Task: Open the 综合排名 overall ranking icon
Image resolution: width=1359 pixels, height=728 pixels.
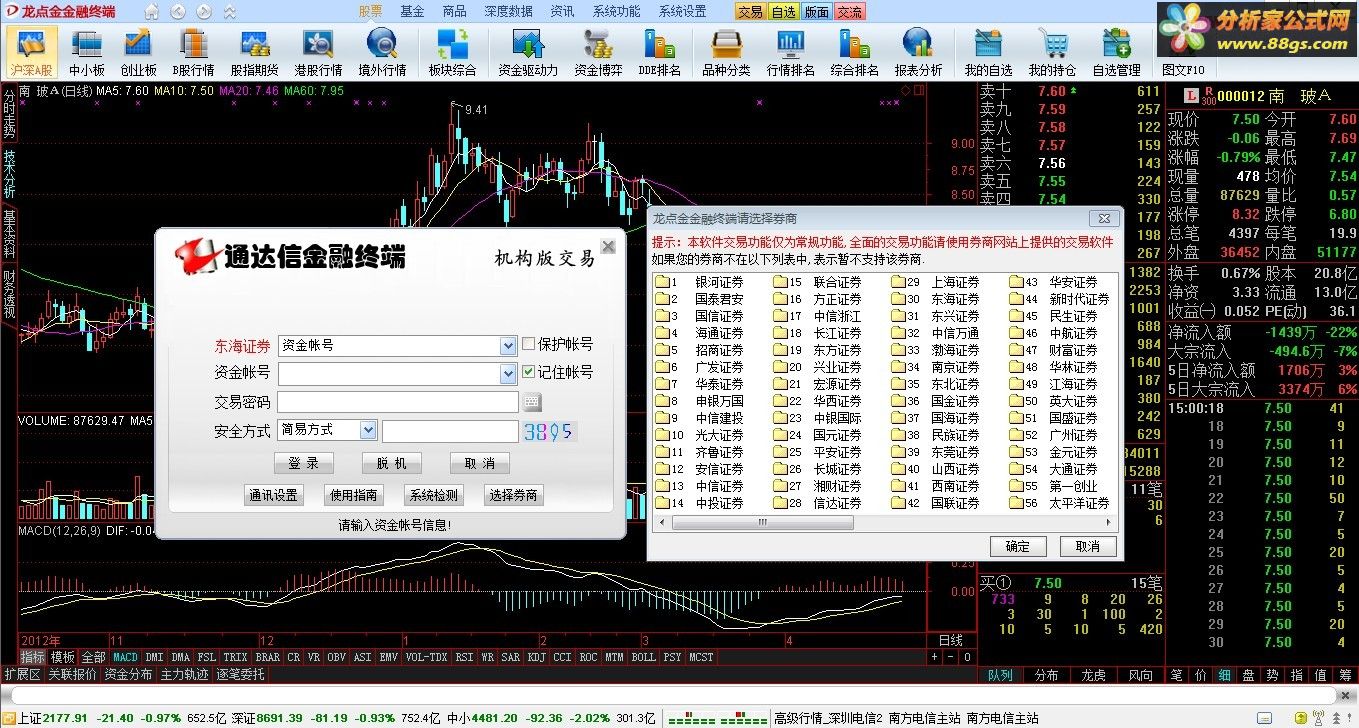Action: pos(854,53)
